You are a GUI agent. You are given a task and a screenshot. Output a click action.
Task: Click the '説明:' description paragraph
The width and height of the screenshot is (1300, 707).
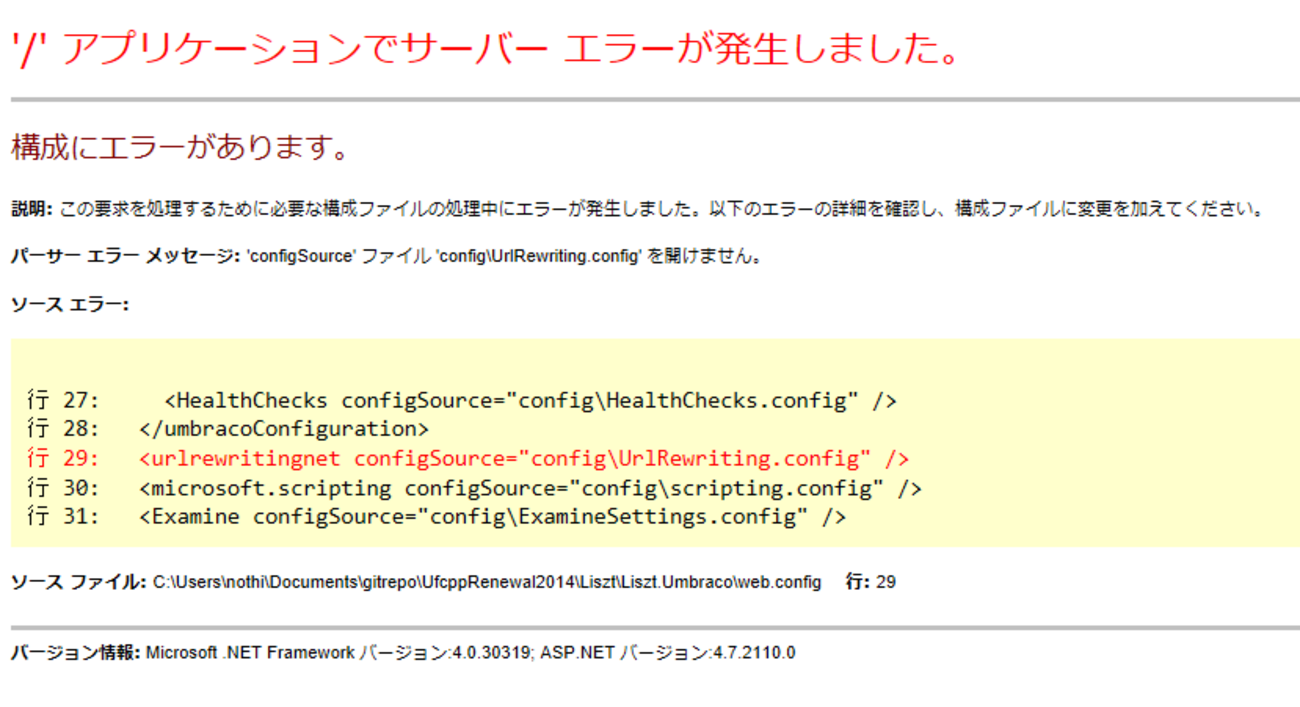(638, 210)
